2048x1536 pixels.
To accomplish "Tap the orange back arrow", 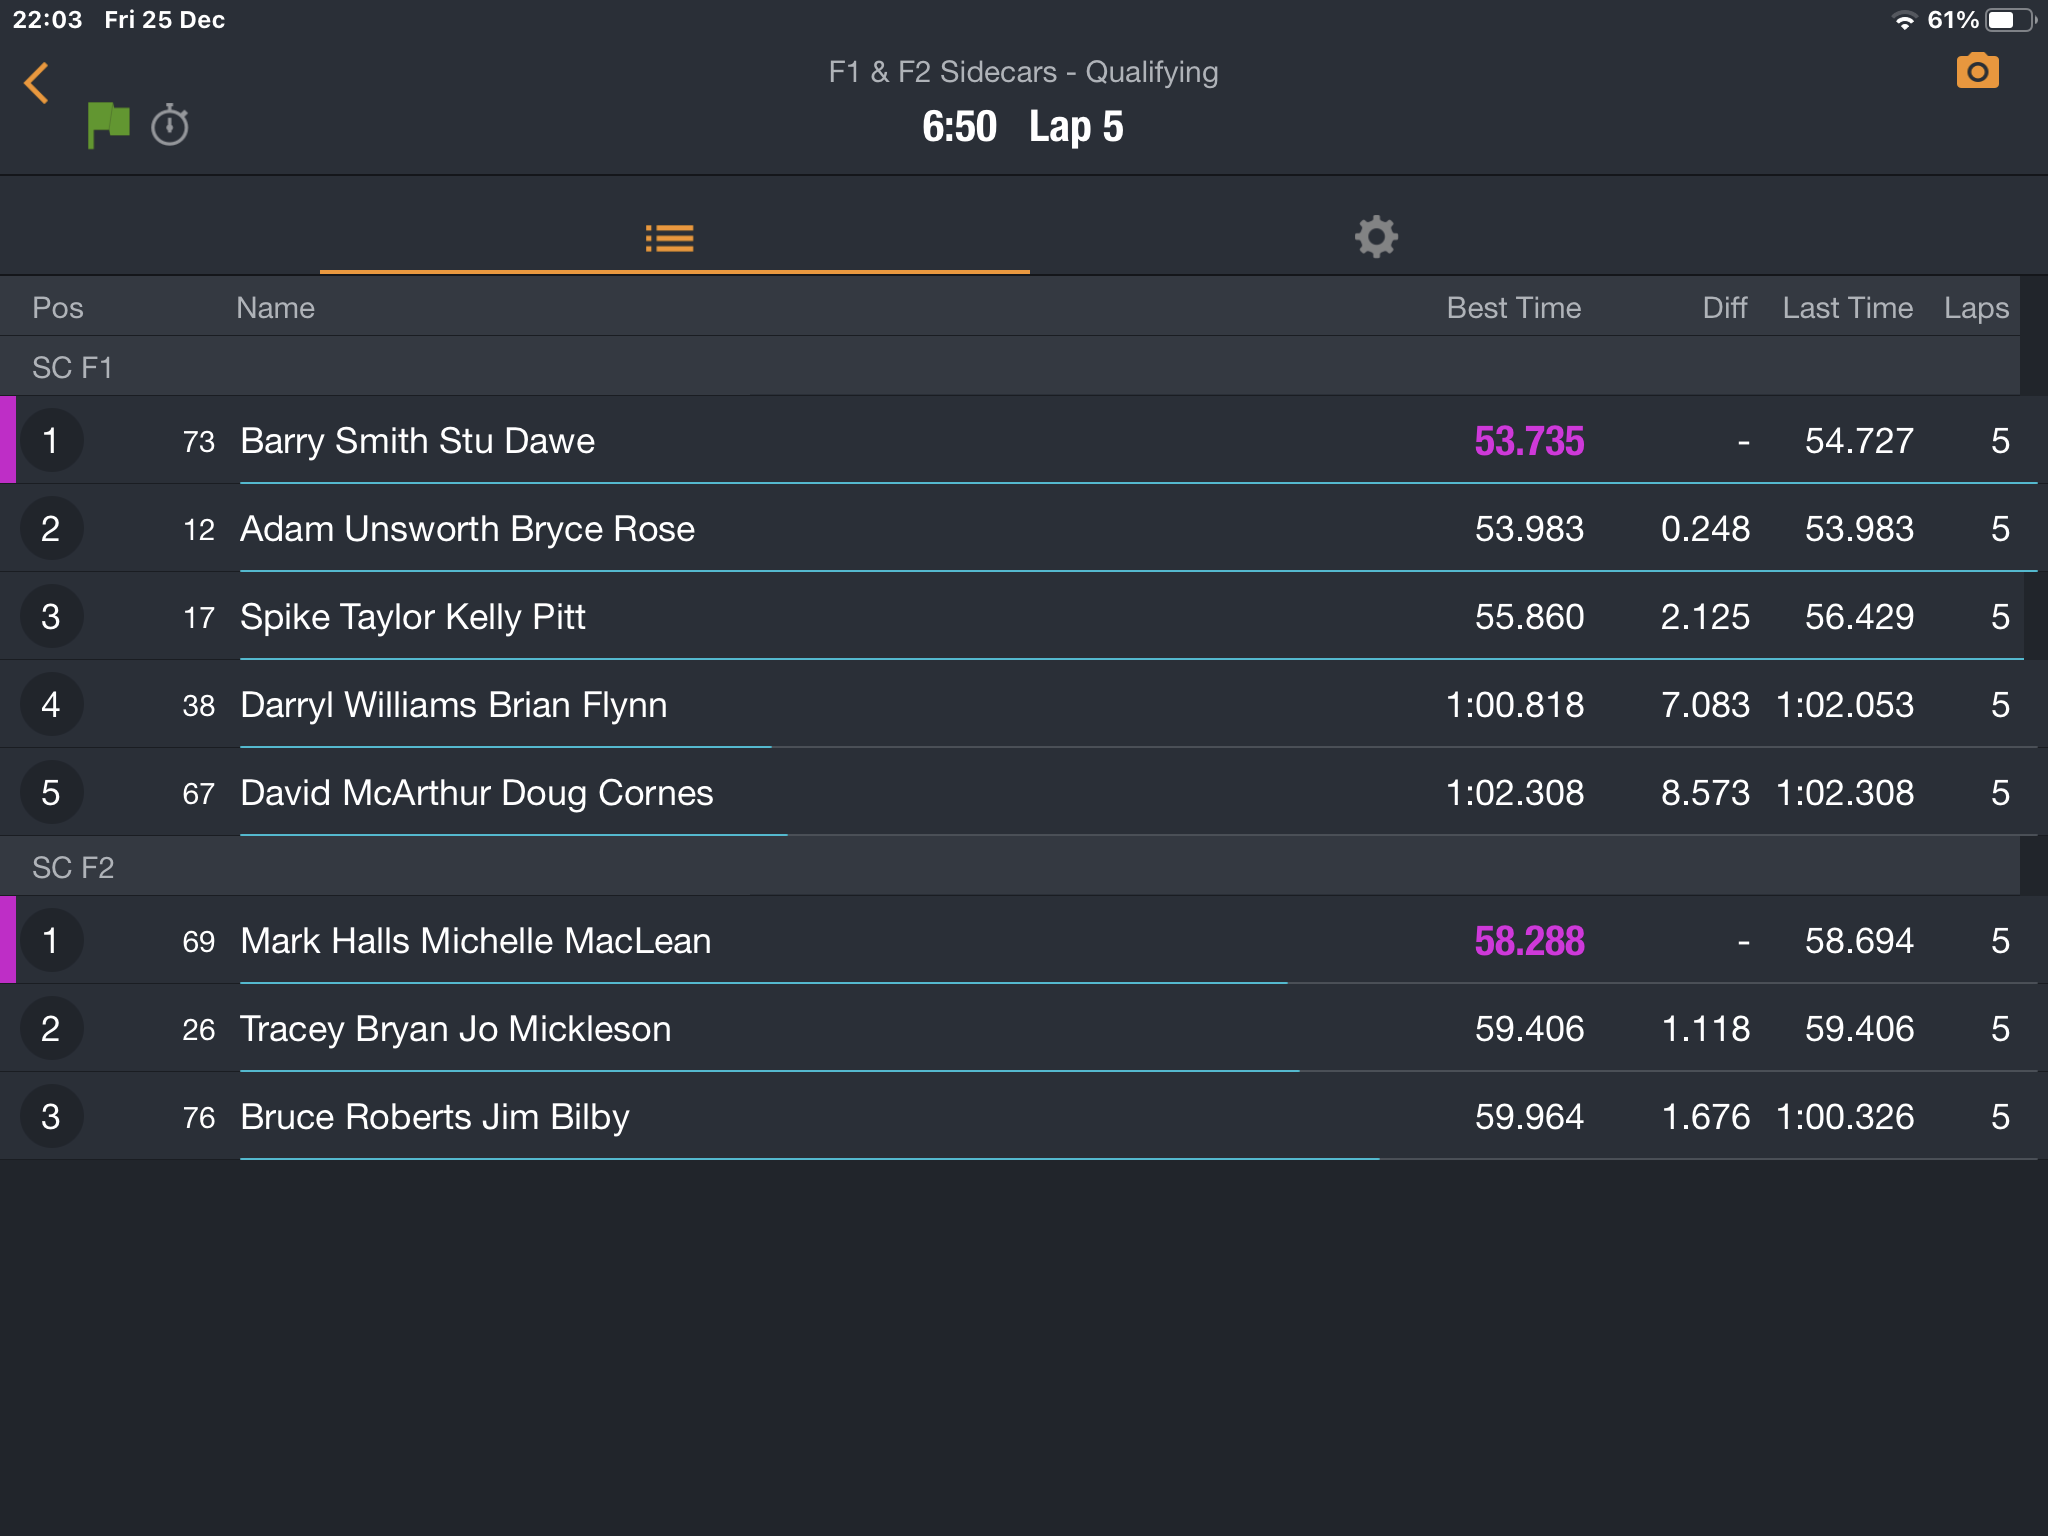I will [37, 83].
